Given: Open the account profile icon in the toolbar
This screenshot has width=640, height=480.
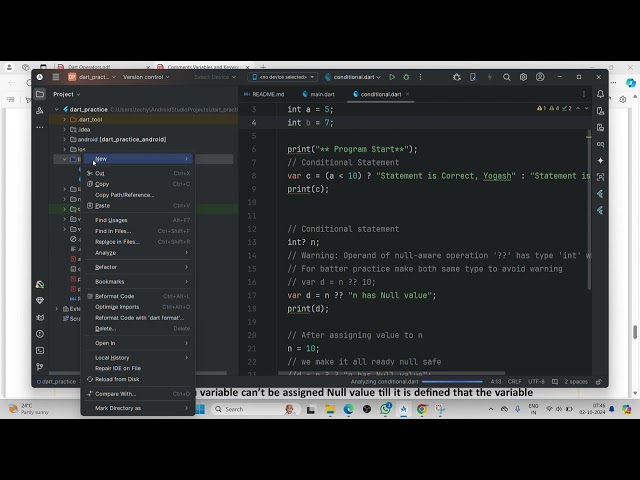Looking at the screenshot, I should (540, 77).
